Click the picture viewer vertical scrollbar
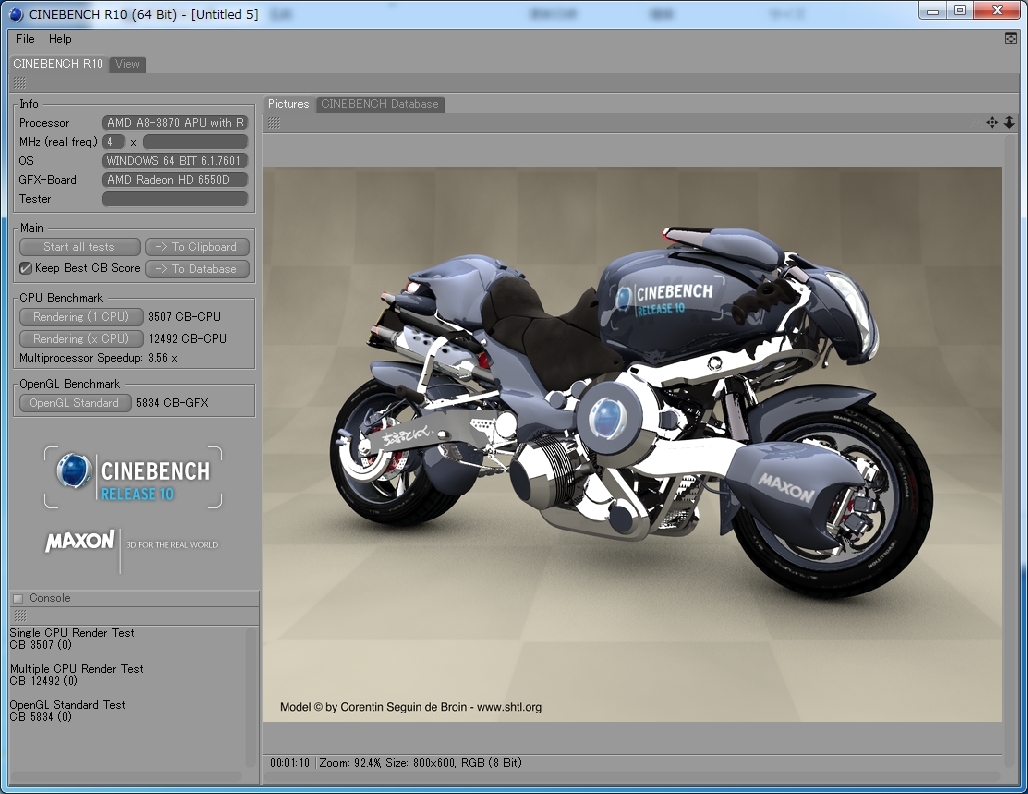1028x794 pixels. (1010, 450)
